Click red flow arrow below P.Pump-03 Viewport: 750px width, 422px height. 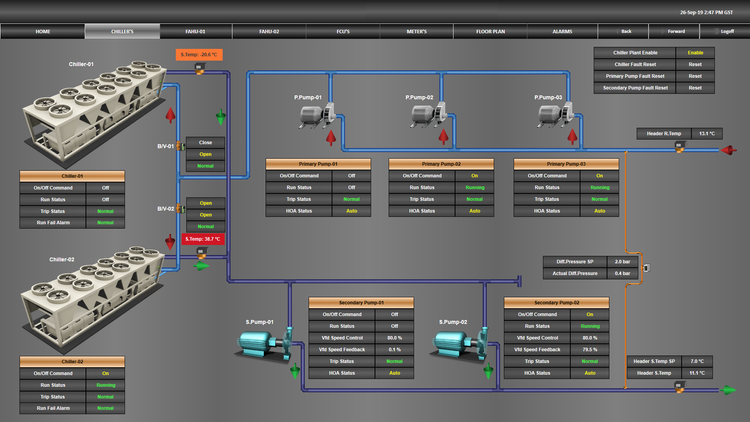pos(572,137)
